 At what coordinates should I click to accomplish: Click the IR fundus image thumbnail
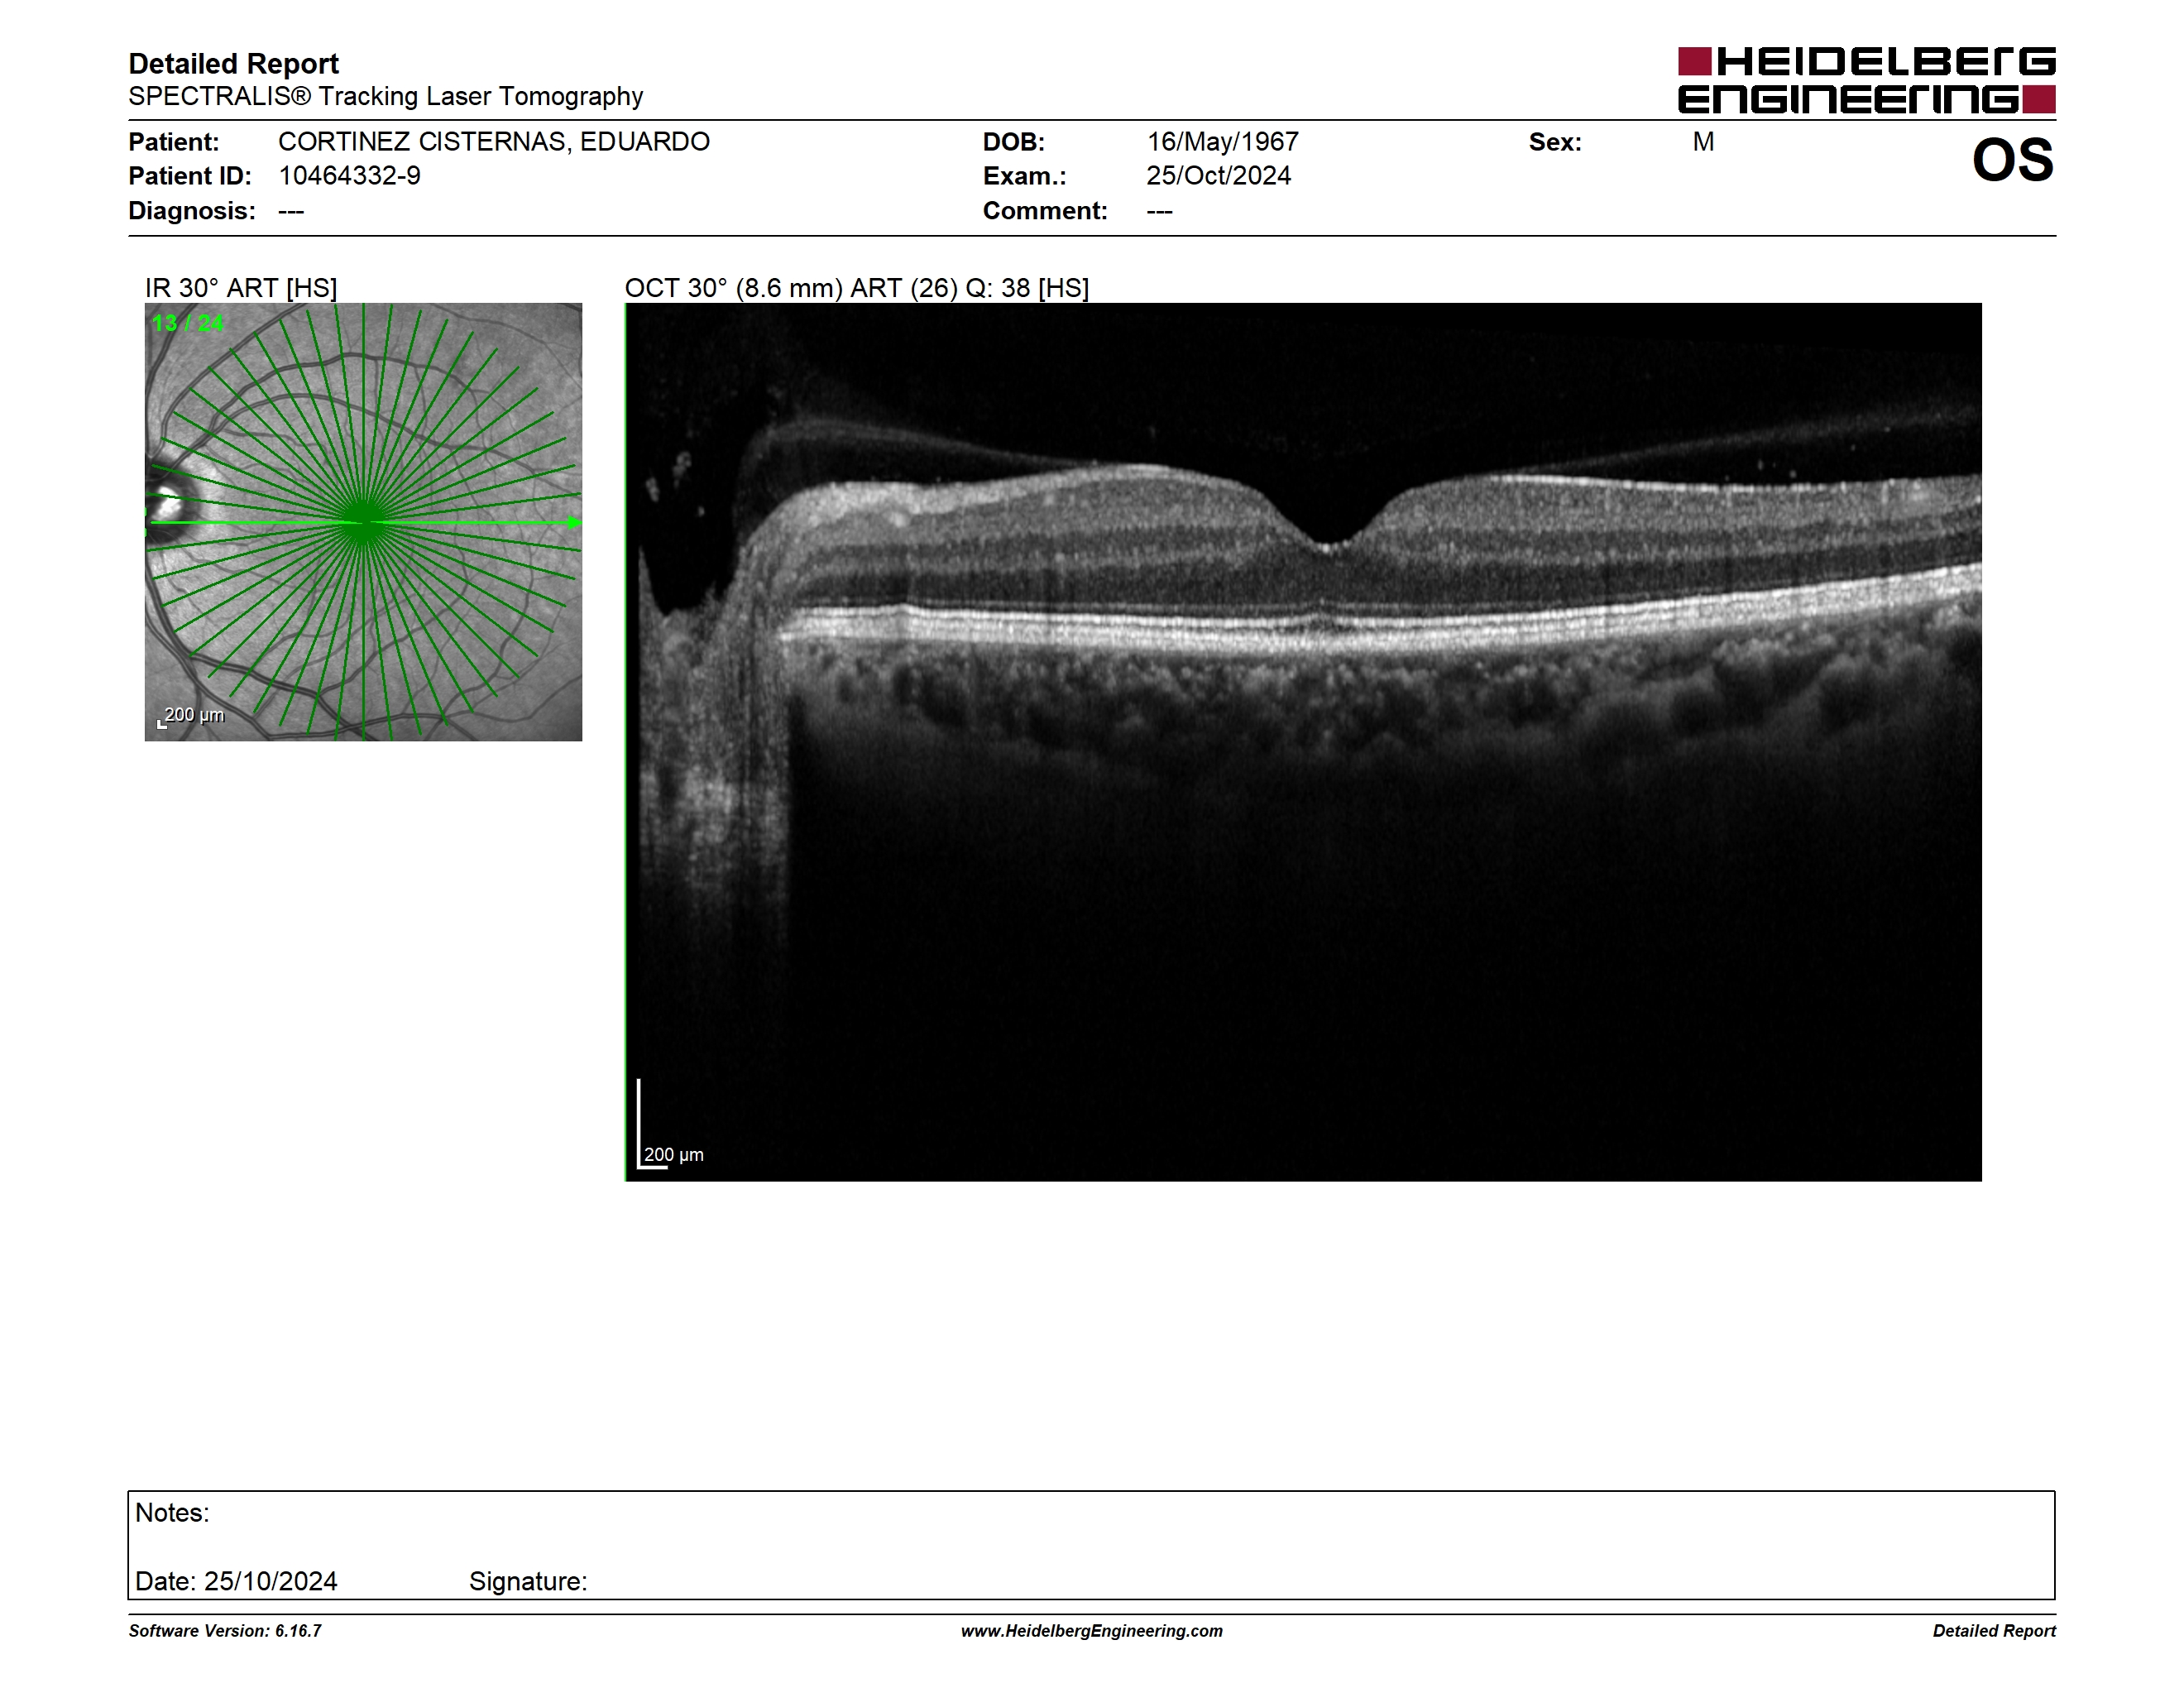(x=363, y=522)
